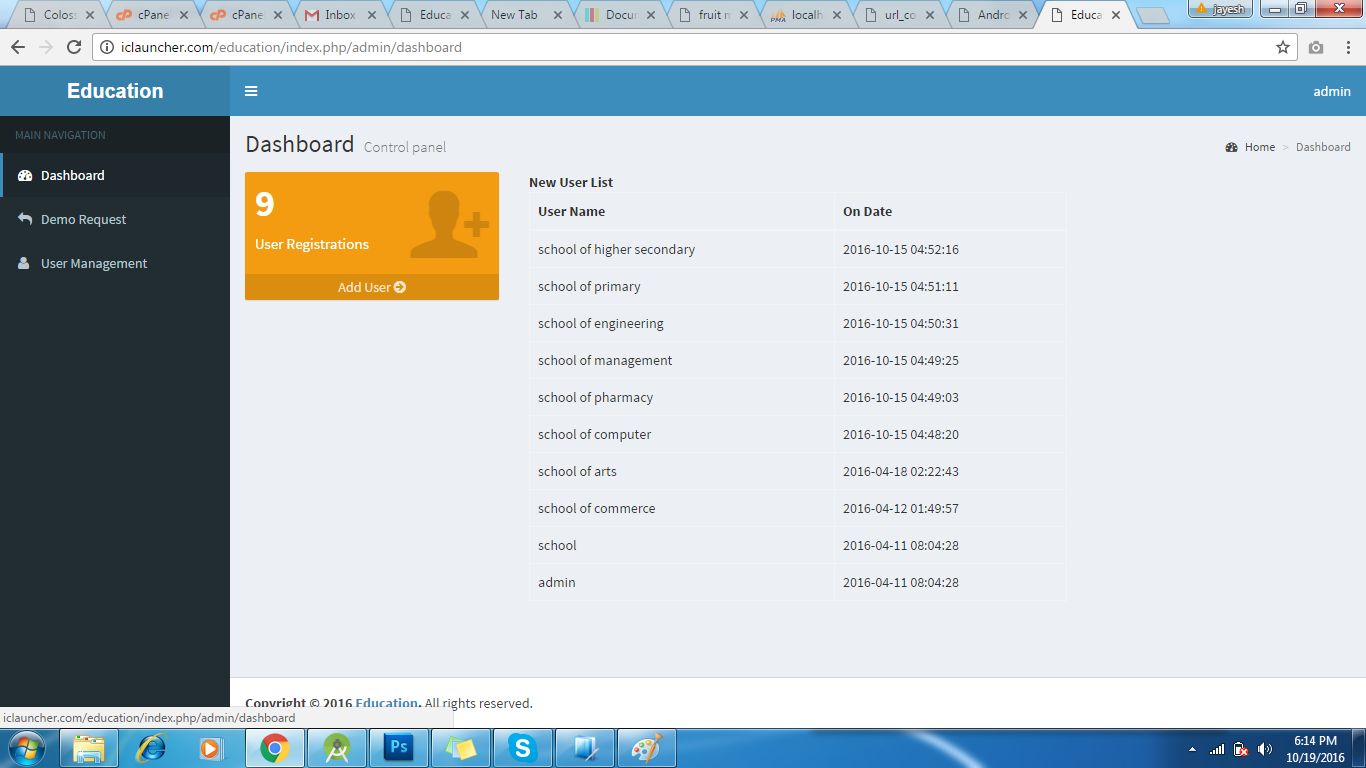Go back with browser back arrow
The width and height of the screenshot is (1366, 768).
(18, 47)
